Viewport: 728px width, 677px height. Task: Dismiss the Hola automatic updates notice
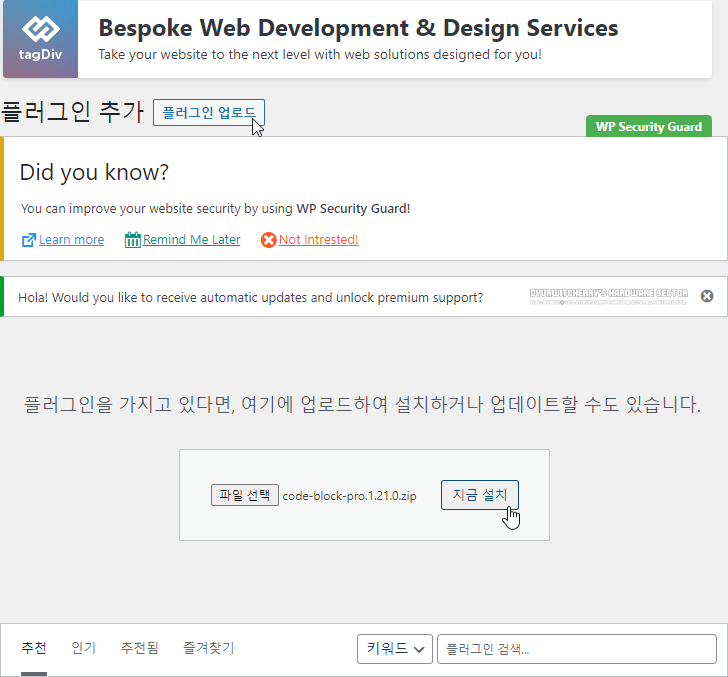pyautogui.click(x=707, y=296)
